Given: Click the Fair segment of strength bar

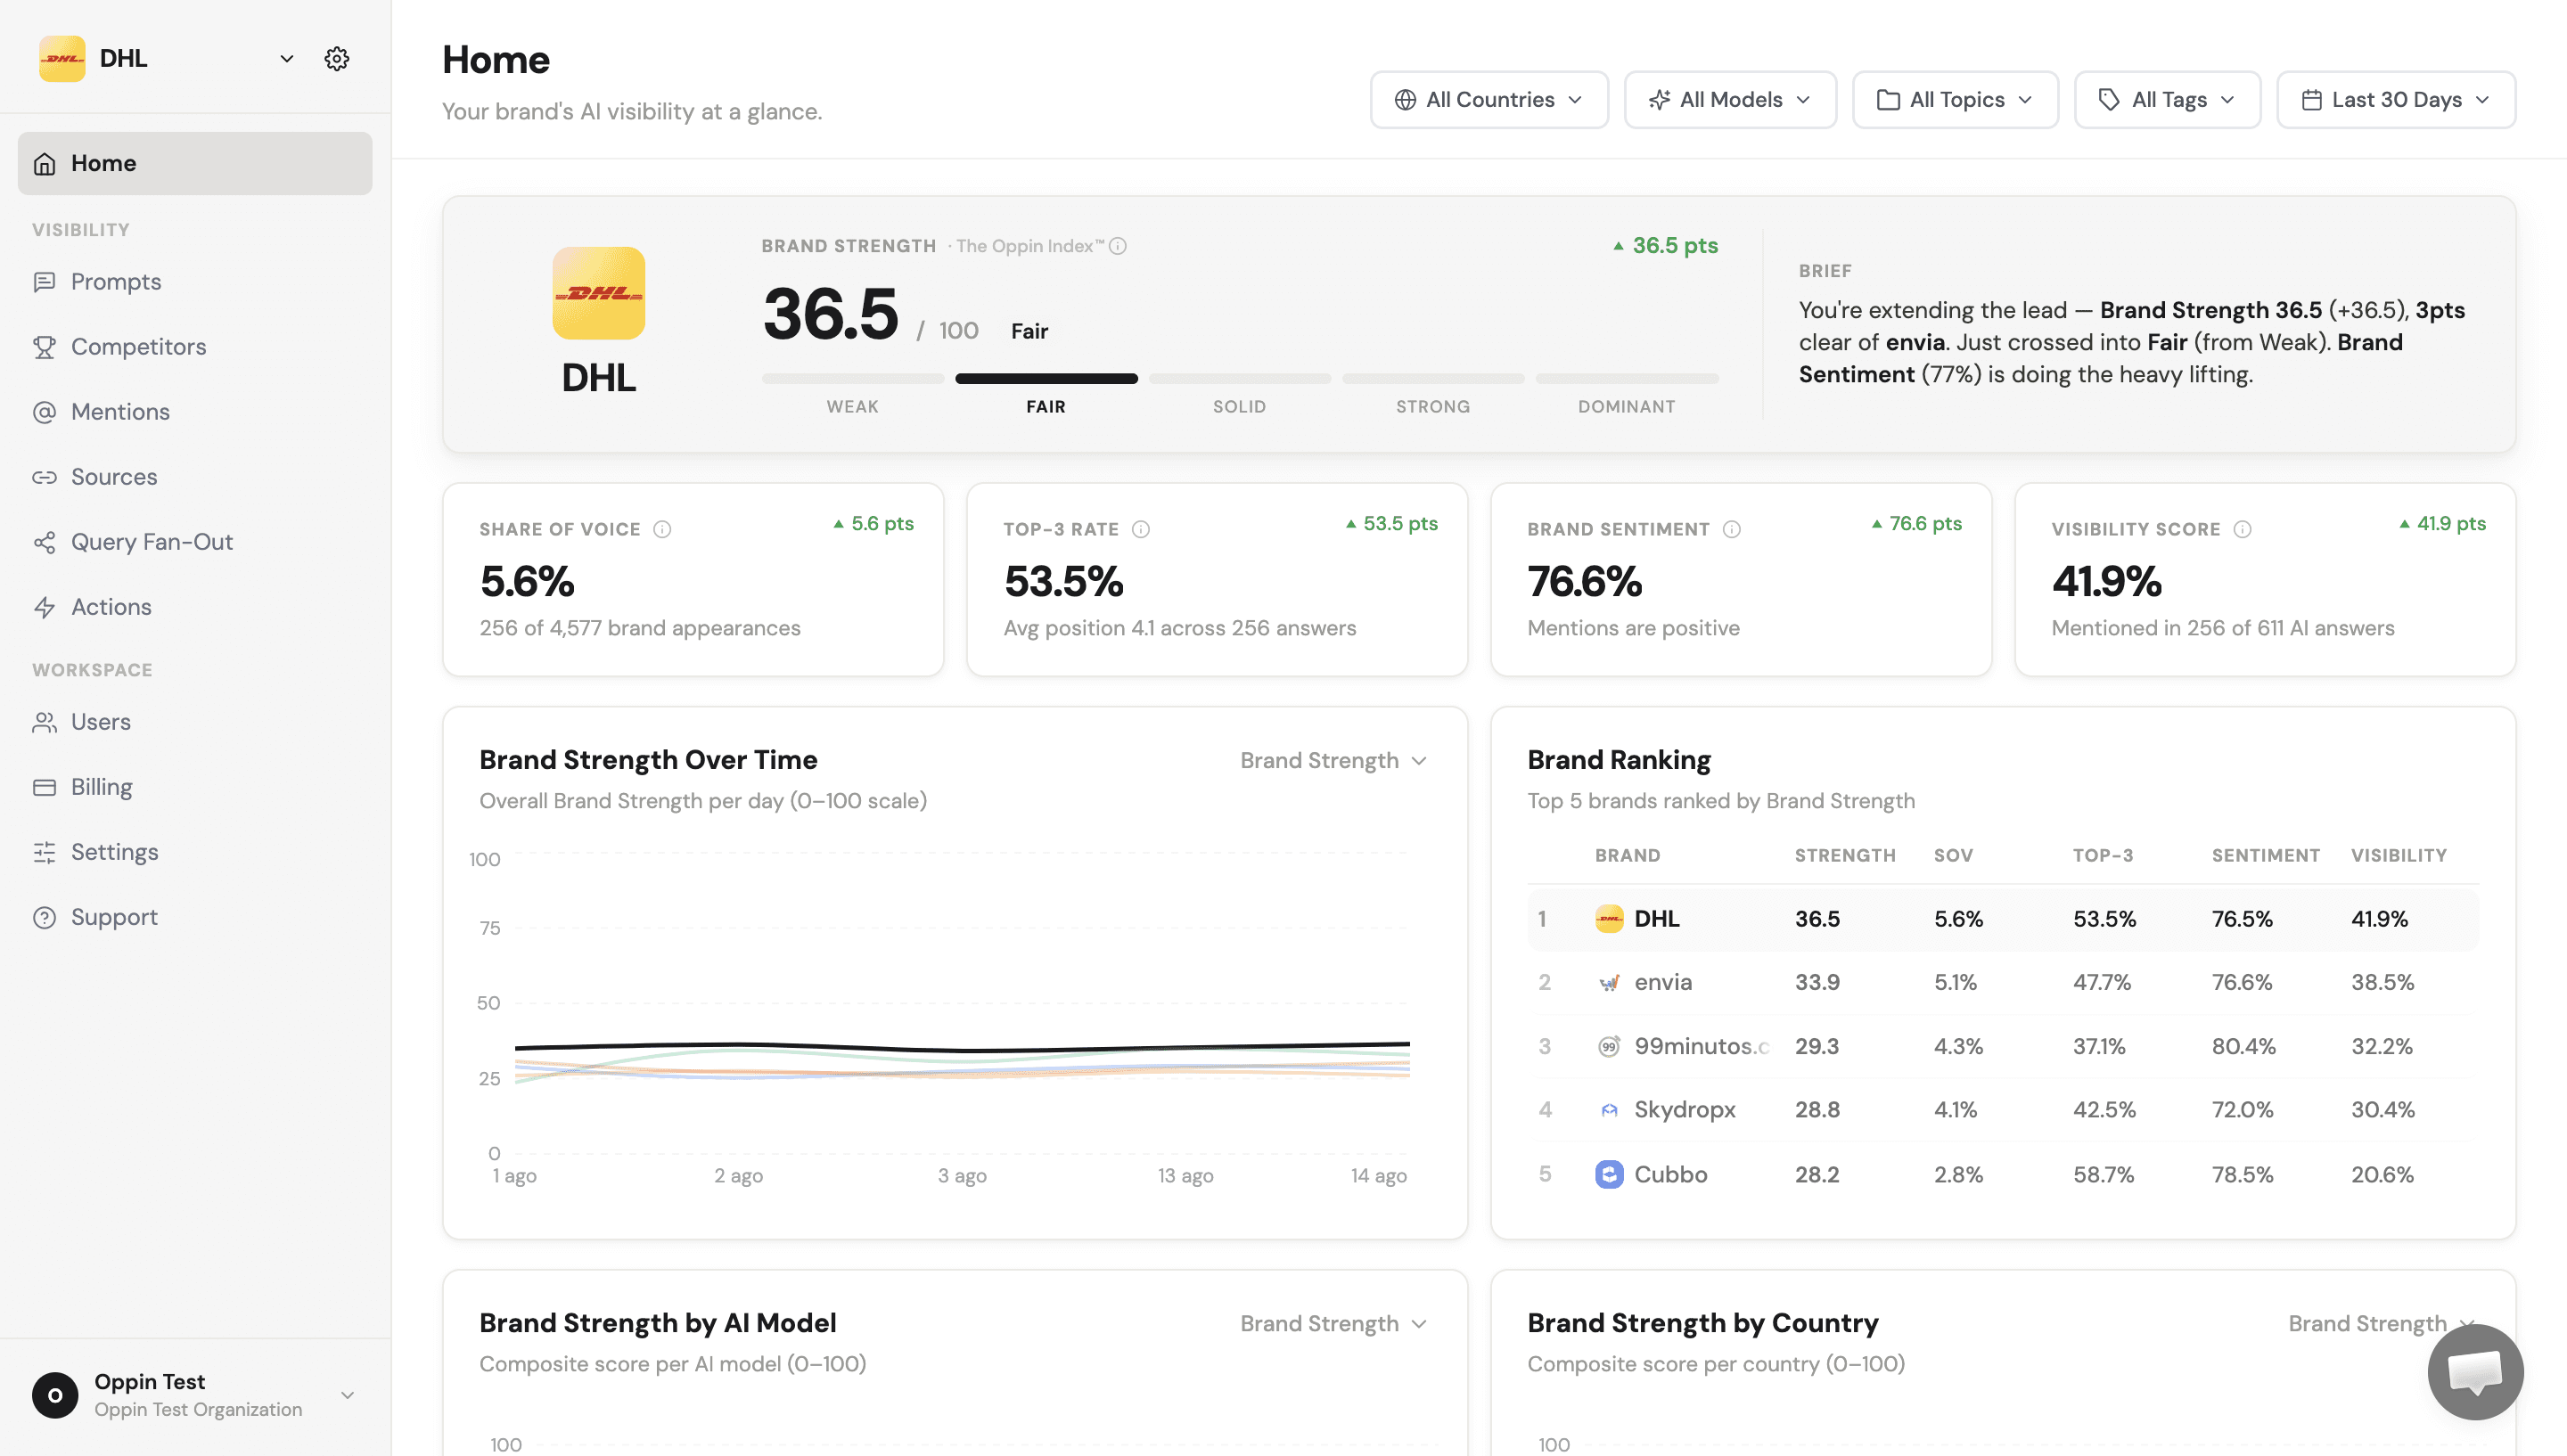Looking at the screenshot, I should [1046, 379].
